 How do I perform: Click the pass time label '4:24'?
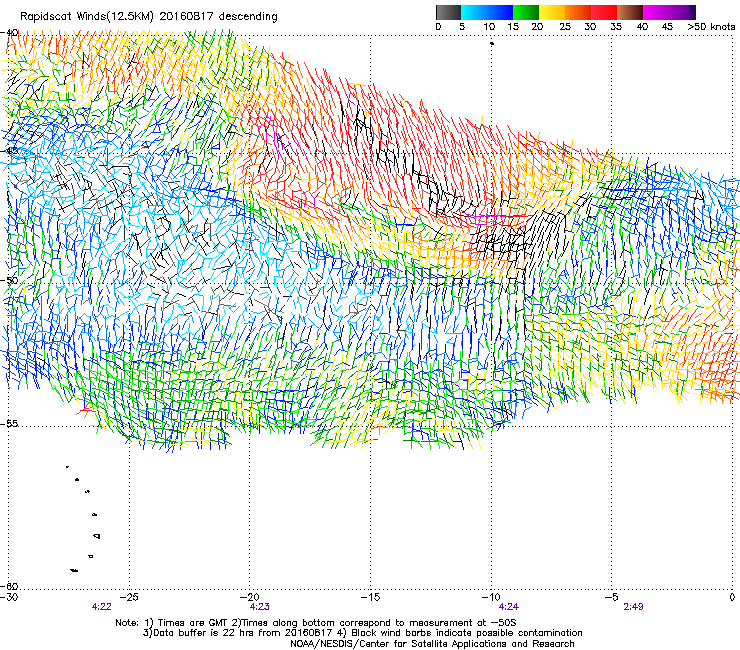click(x=508, y=607)
